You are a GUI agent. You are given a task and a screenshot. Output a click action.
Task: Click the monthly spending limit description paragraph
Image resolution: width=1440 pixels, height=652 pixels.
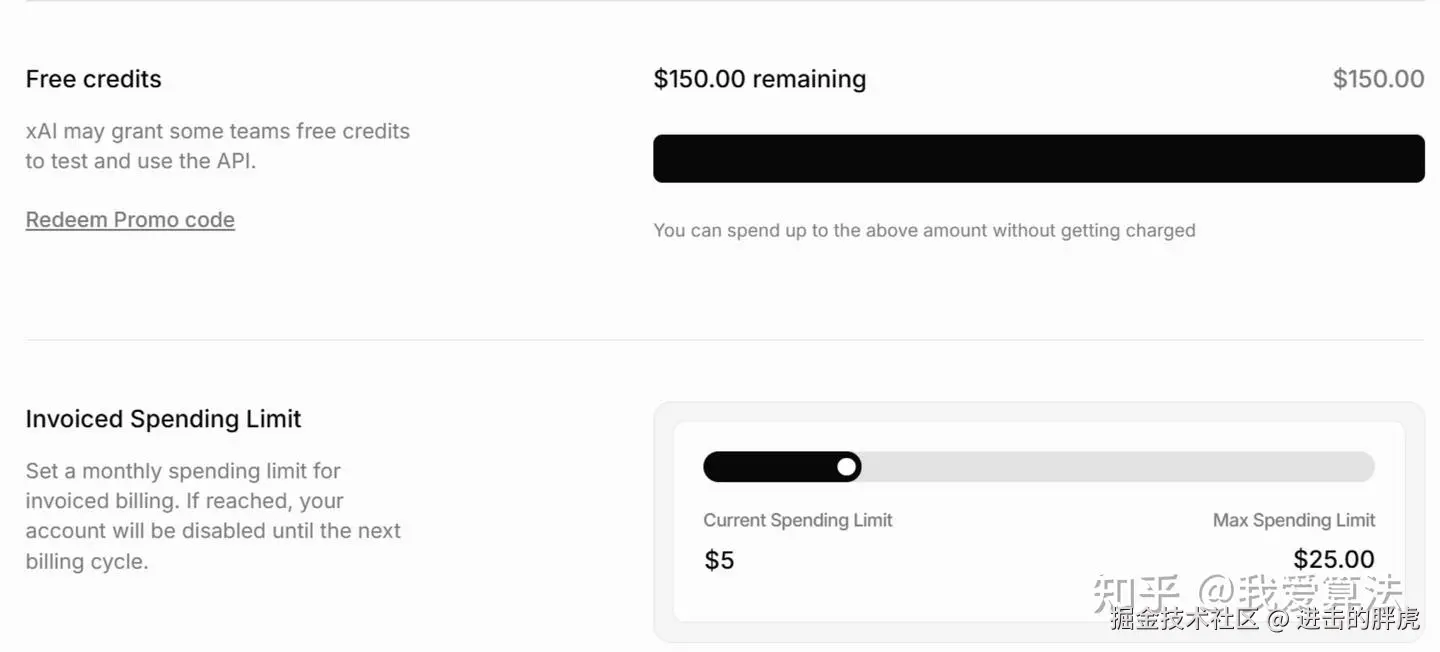click(x=213, y=516)
